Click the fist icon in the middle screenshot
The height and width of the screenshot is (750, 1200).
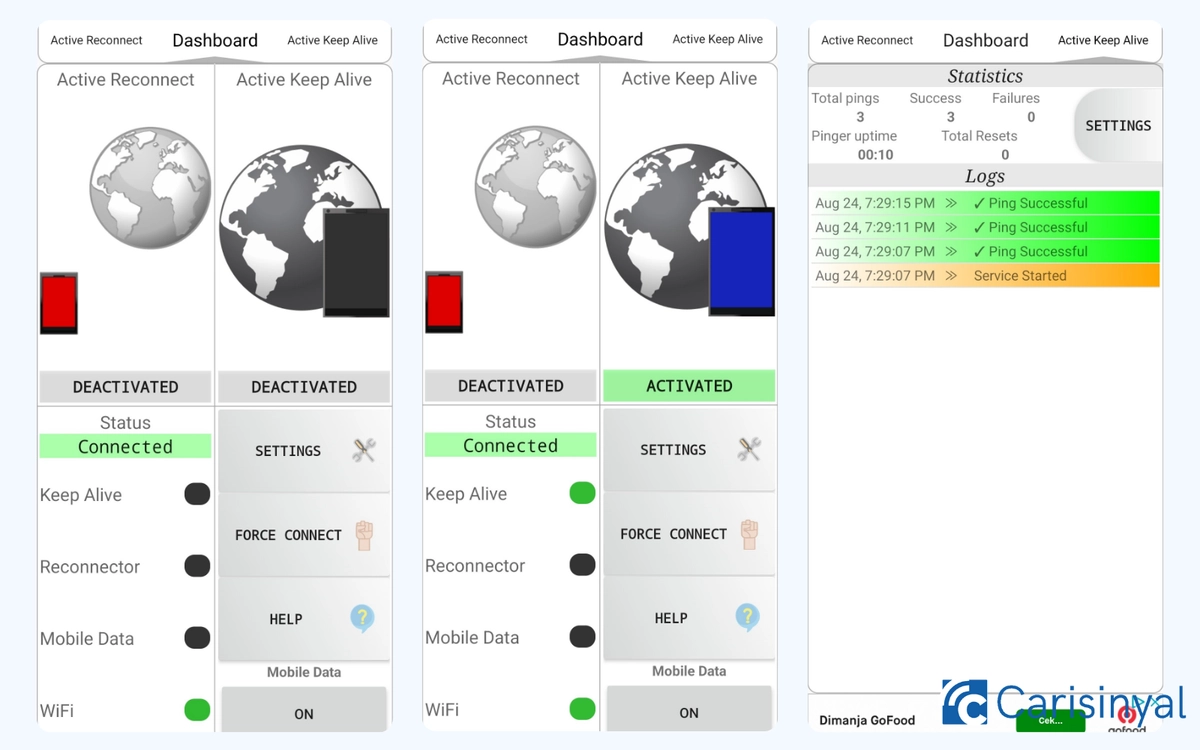coord(749,534)
